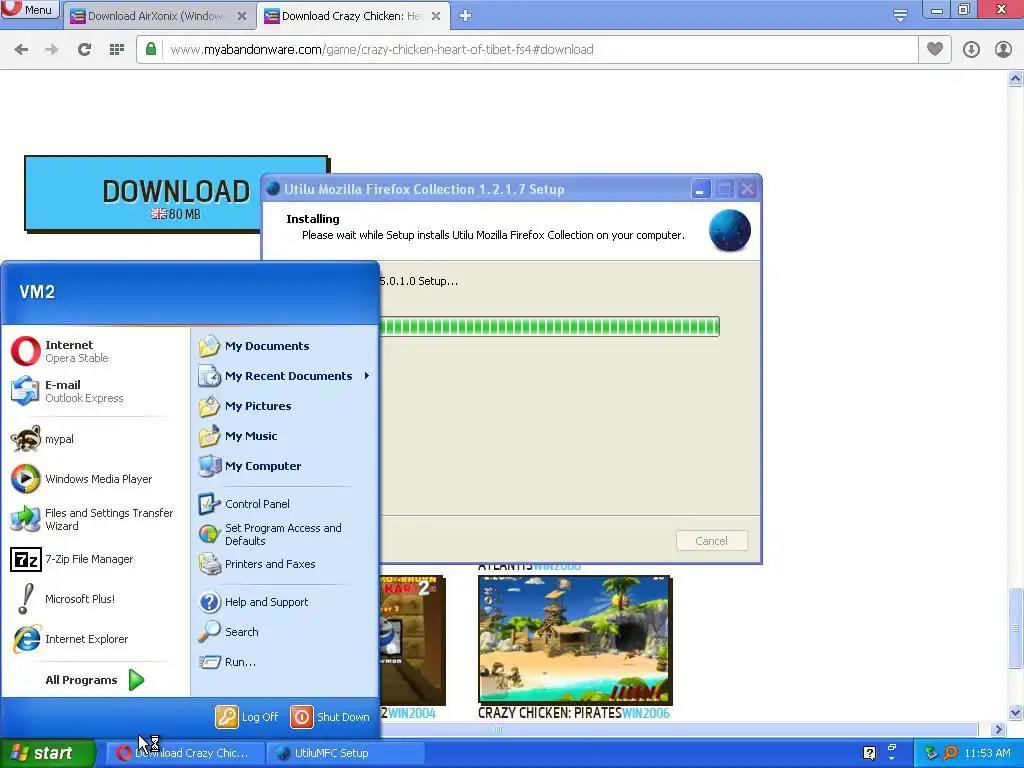Image resolution: width=1024 pixels, height=768 pixels.
Task: Select UtiluMFC Setup taskbar button
Action: (346, 753)
